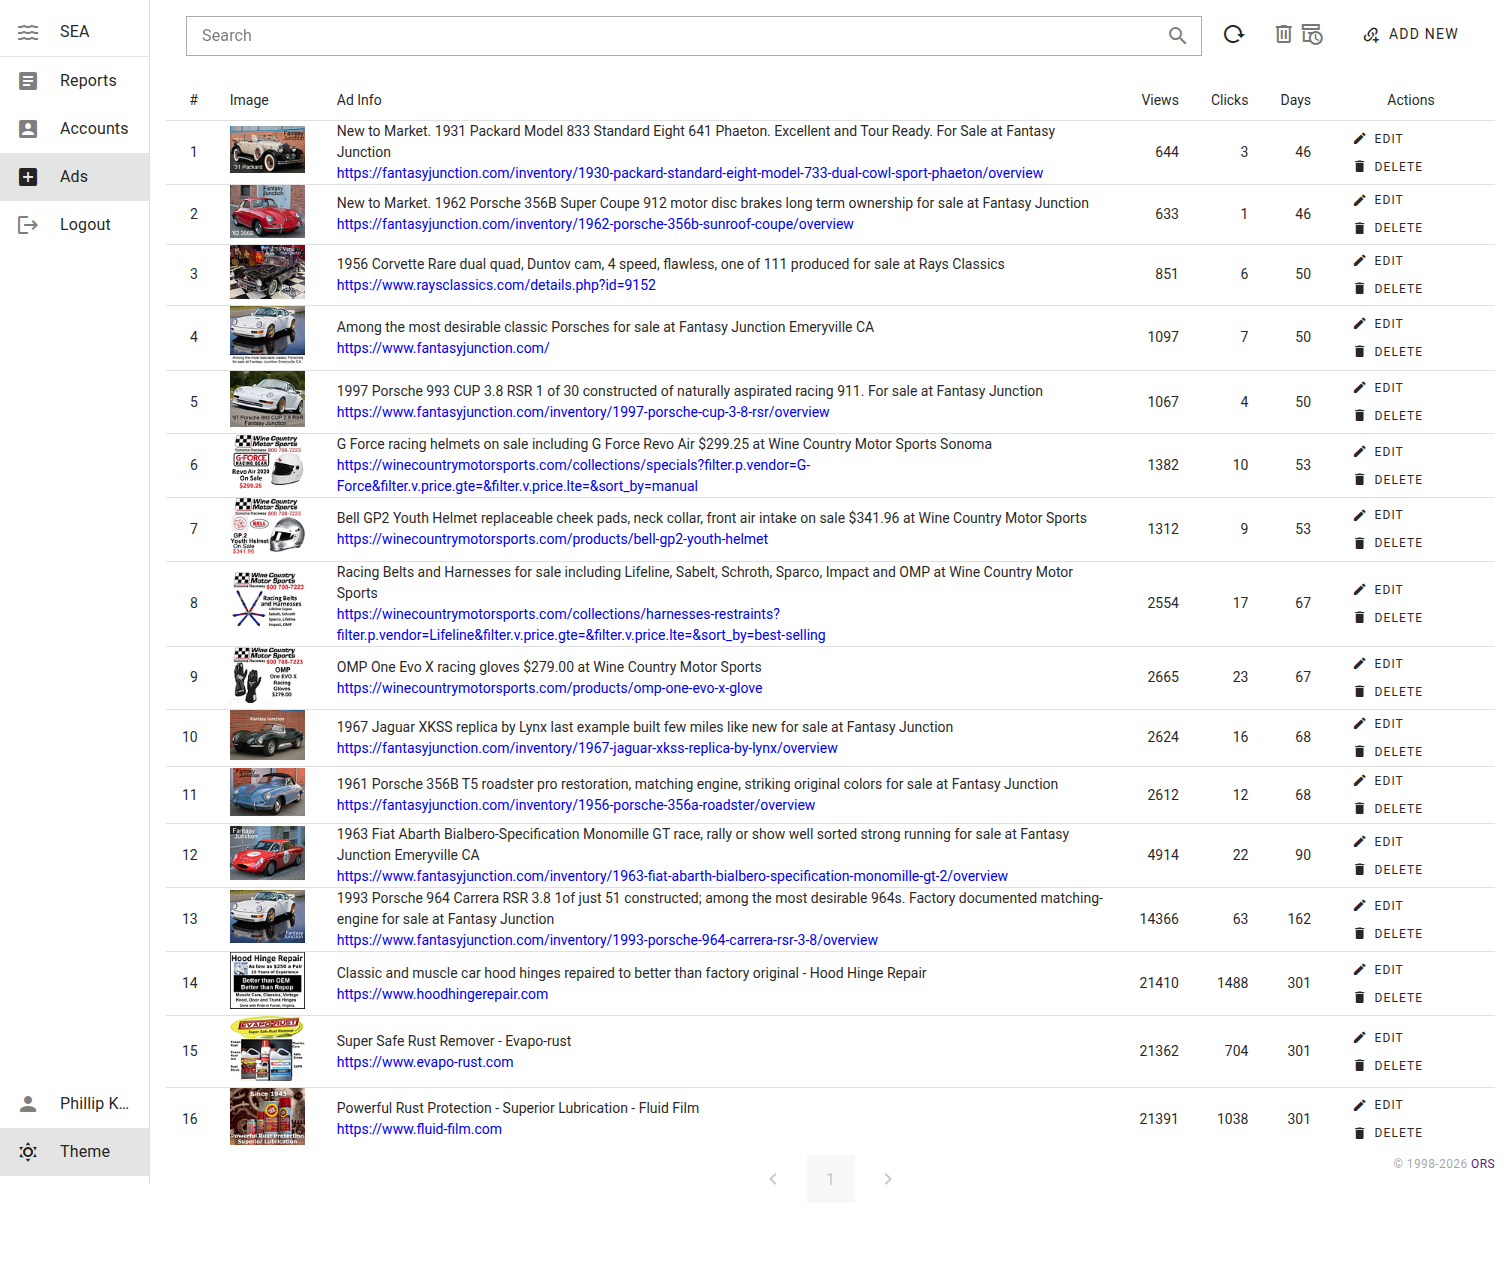
Task: Open the Accounts section via its person icon
Action: (28, 128)
